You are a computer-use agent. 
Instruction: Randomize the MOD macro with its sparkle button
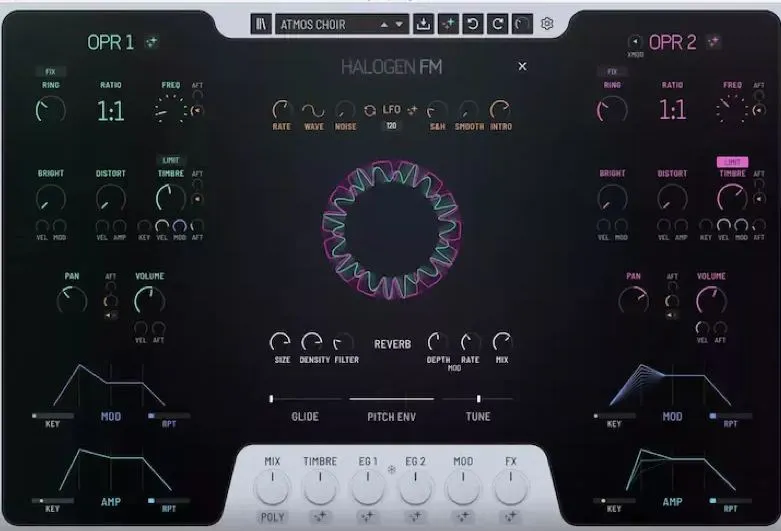463,517
